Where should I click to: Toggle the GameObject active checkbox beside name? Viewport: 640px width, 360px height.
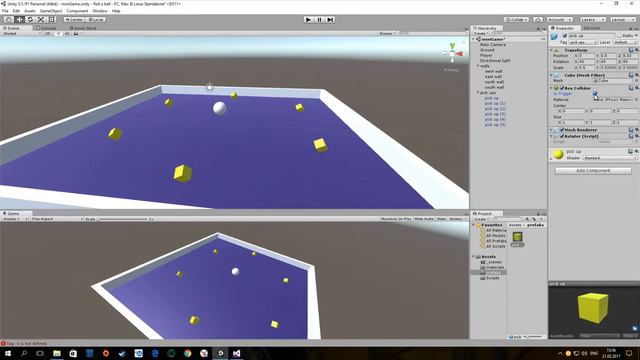click(x=565, y=36)
